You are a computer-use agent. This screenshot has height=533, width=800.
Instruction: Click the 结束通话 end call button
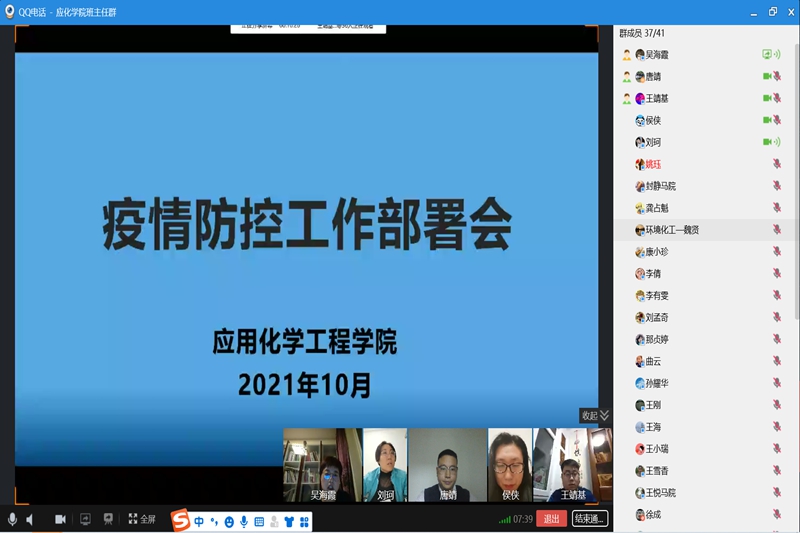(590, 519)
